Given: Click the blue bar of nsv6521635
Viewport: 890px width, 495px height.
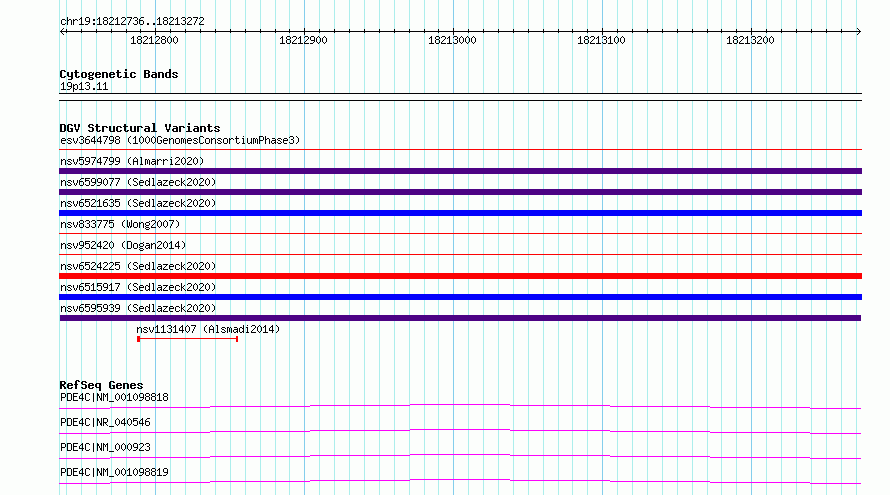Looking at the screenshot, I should click(460, 213).
